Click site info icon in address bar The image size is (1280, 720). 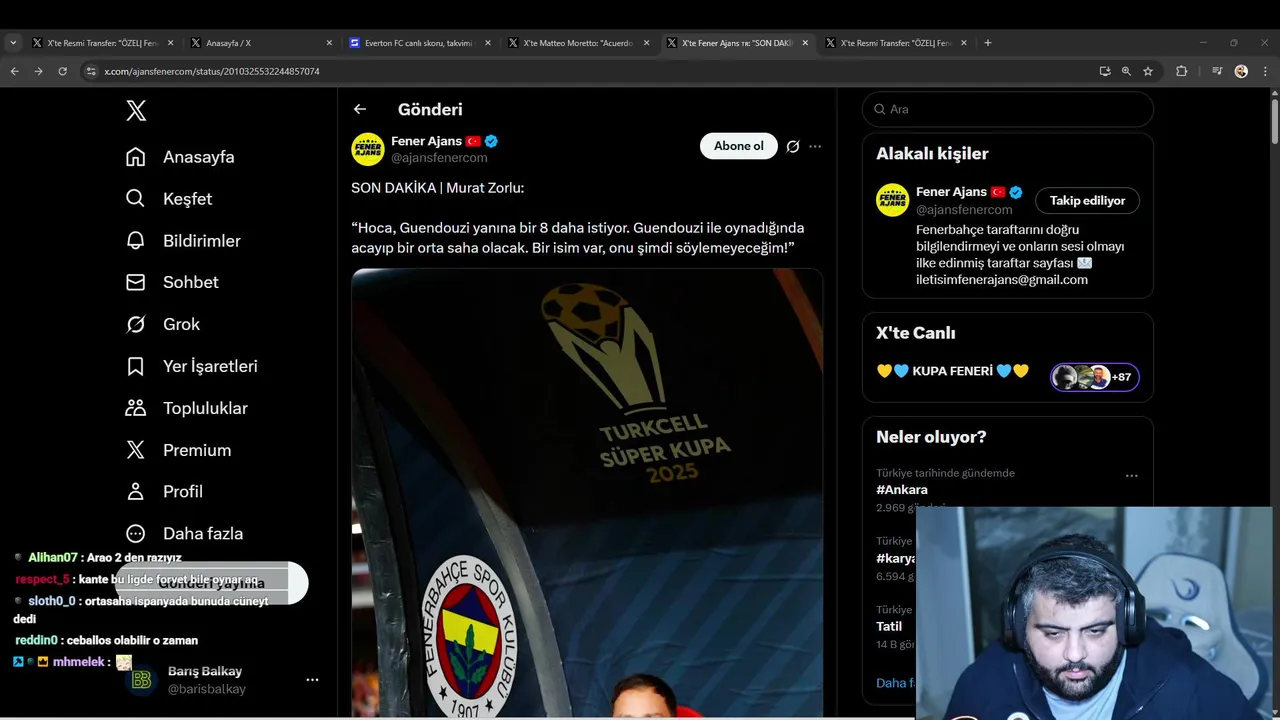pyautogui.click(x=91, y=71)
